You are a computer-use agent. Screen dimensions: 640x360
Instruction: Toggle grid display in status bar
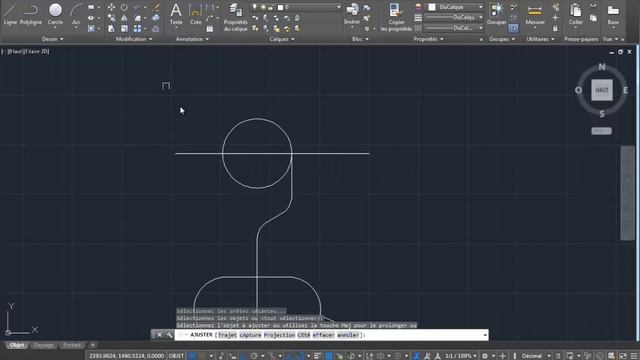point(192,356)
